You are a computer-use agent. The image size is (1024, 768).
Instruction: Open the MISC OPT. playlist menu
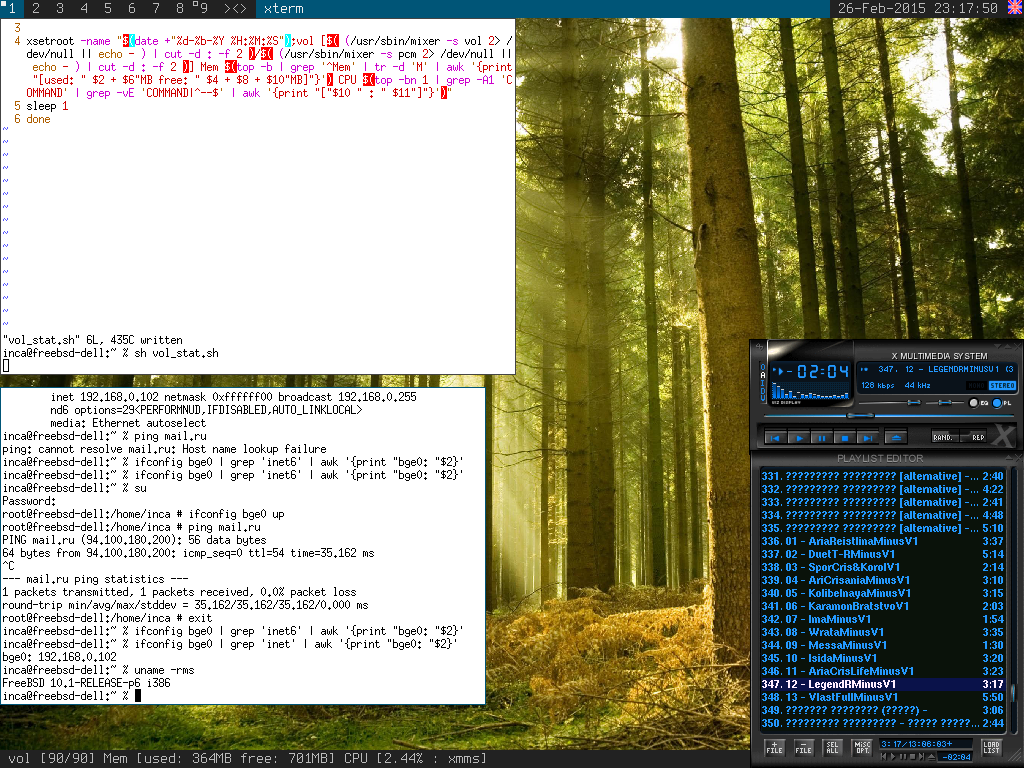tap(862, 748)
